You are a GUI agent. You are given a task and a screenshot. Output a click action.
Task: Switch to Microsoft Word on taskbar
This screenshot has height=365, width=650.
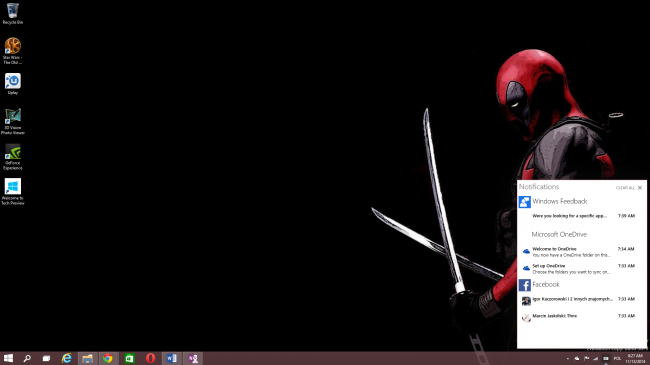(172, 358)
